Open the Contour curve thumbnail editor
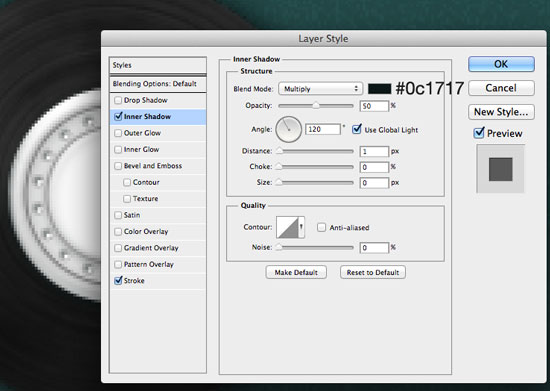This screenshot has height=391, width=550. pyautogui.click(x=287, y=227)
